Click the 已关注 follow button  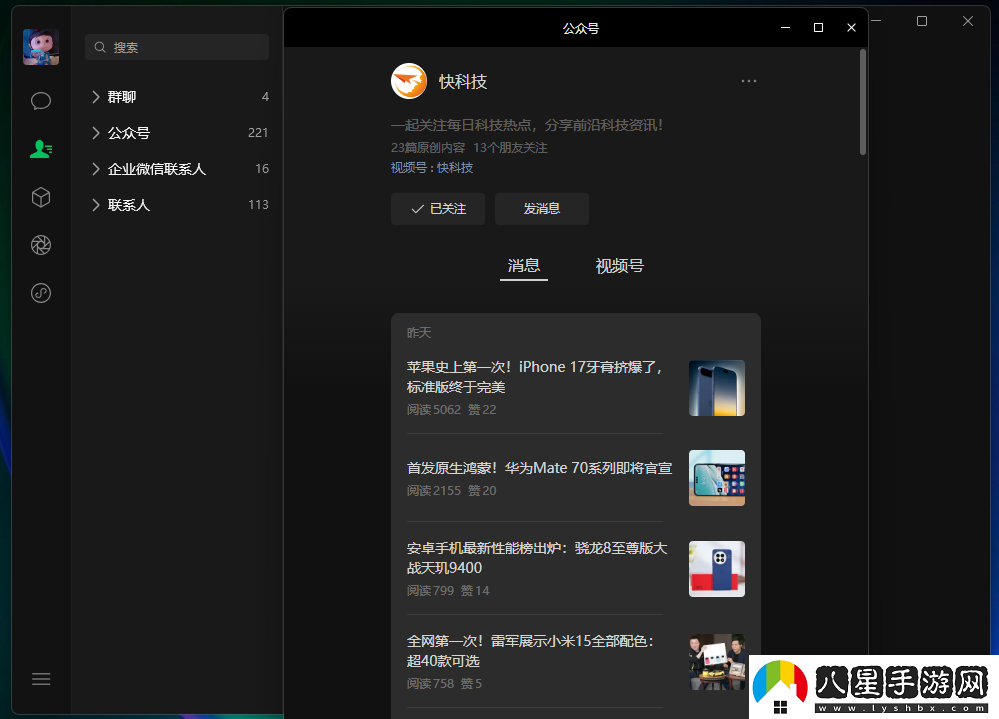(x=437, y=209)
